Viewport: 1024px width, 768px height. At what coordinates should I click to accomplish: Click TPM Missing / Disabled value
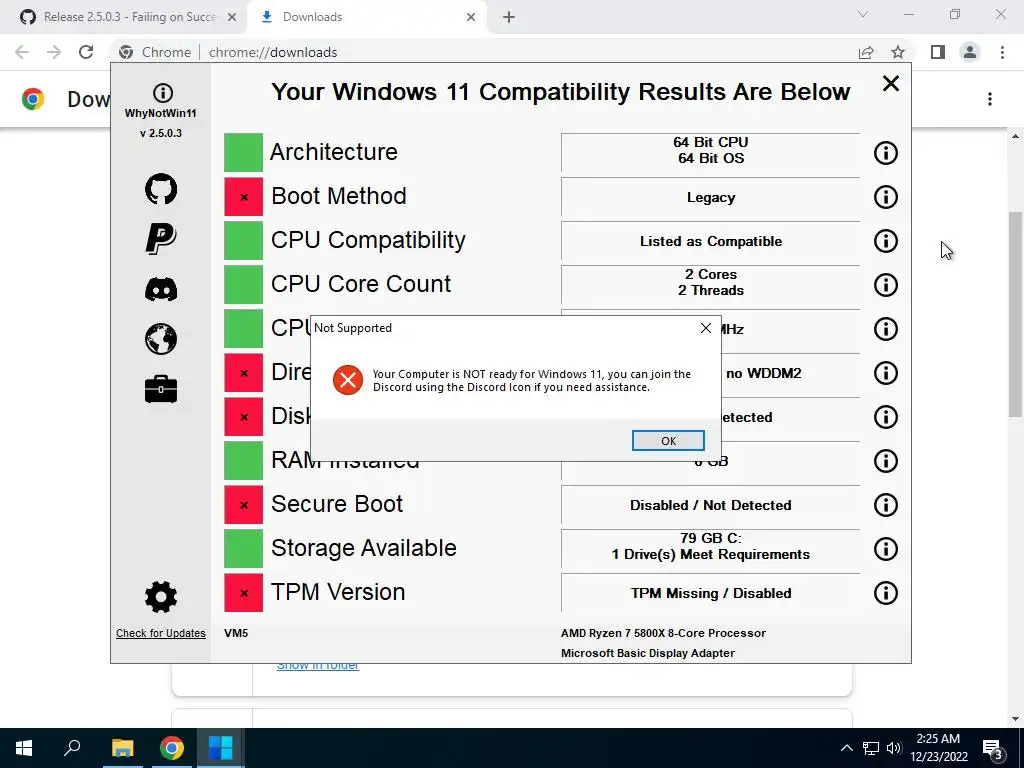tap(711, 593)
